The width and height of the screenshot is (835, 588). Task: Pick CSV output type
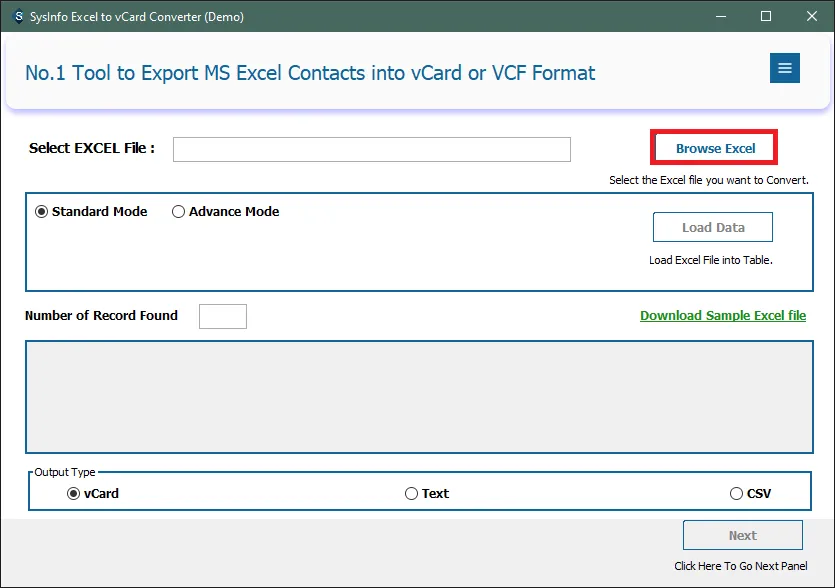click(737, 494)
